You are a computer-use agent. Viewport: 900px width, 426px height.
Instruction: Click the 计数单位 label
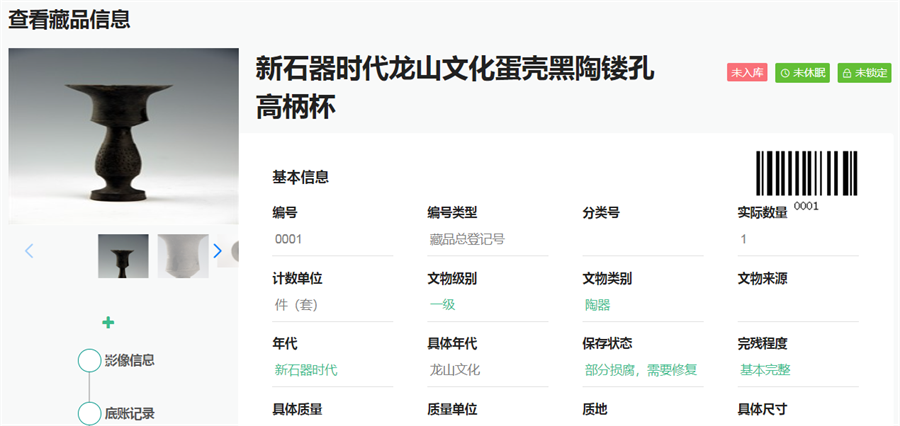[x=297, y=279]
